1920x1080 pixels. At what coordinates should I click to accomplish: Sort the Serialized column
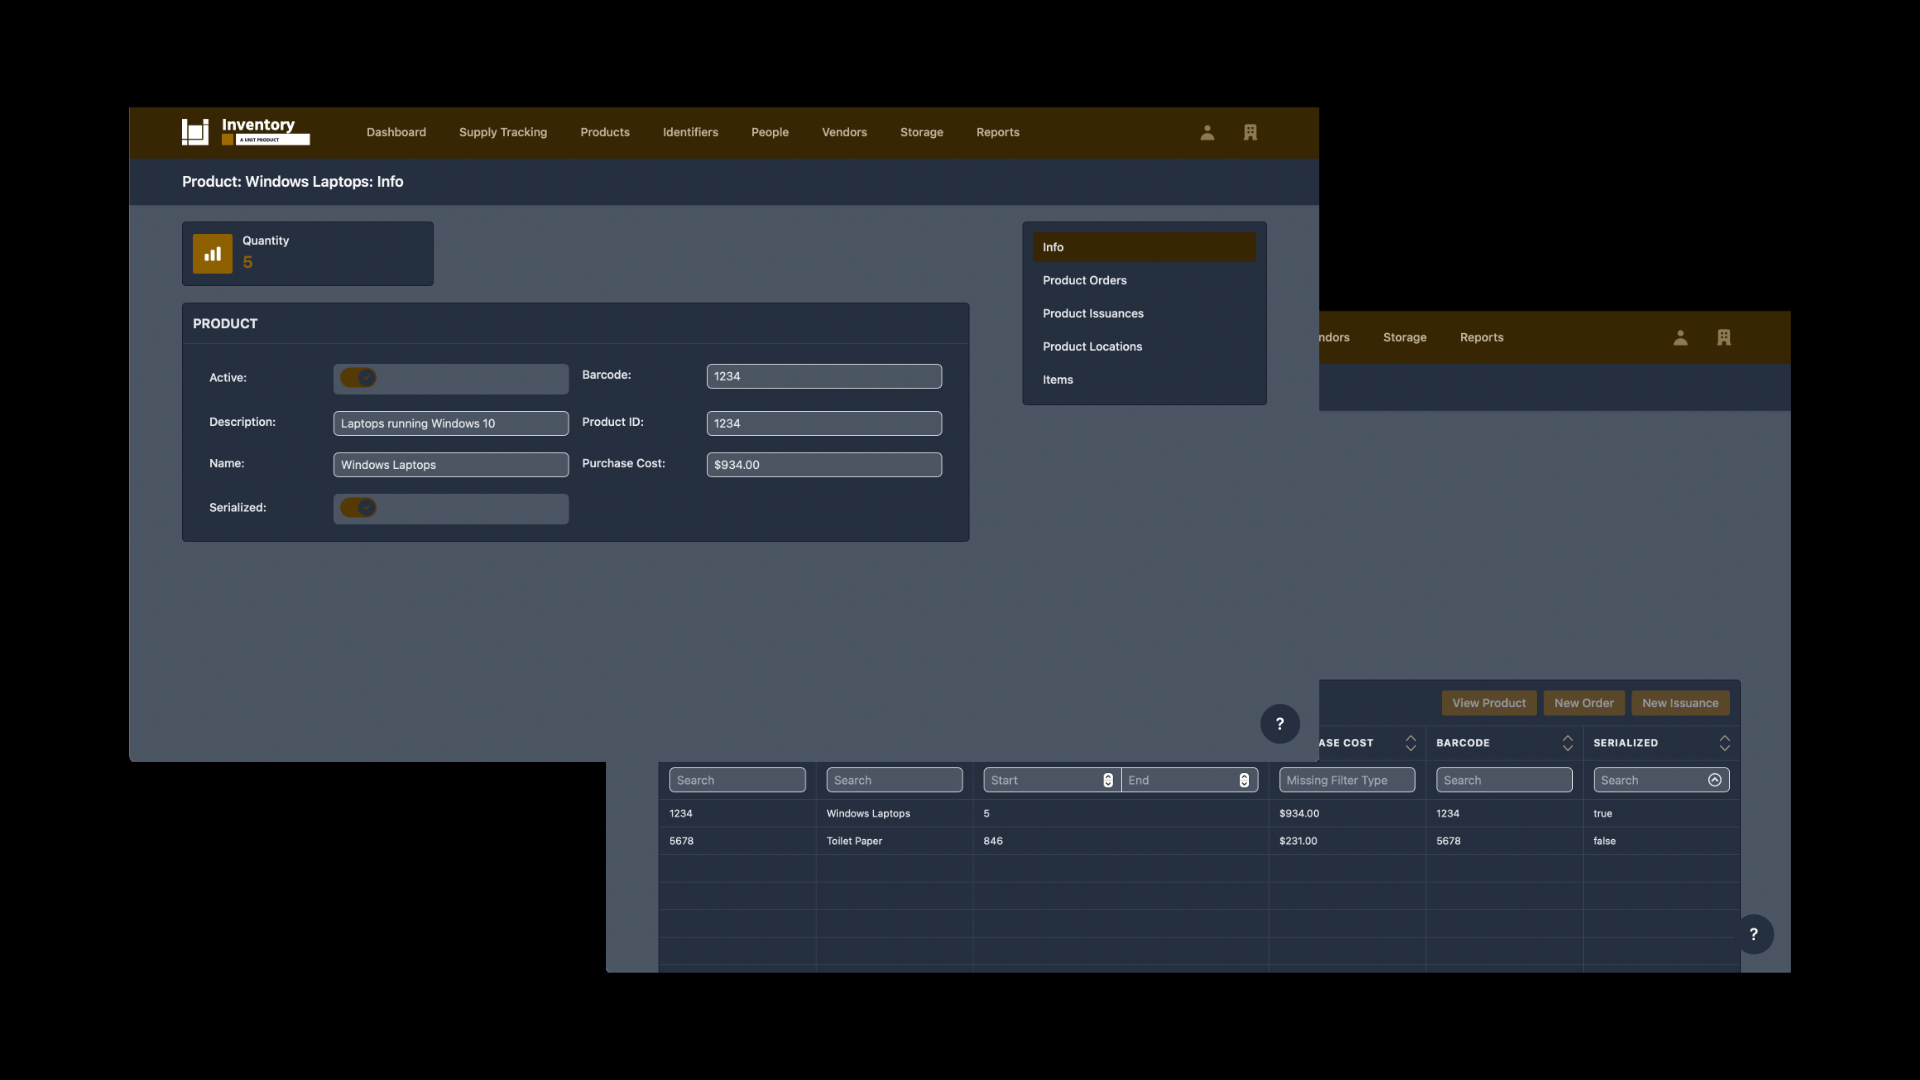tap(1724, 743)
